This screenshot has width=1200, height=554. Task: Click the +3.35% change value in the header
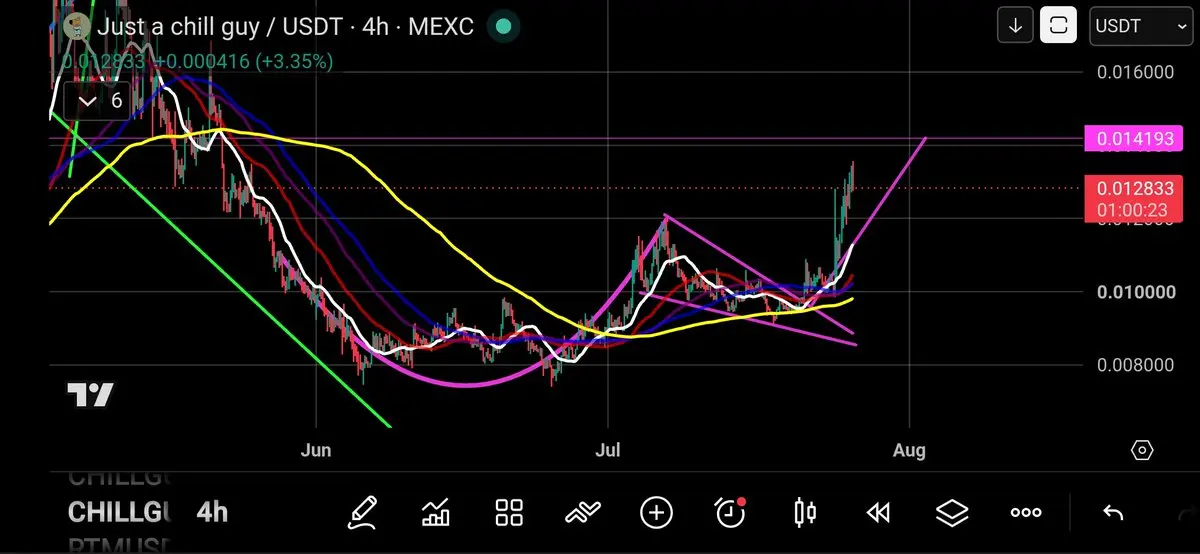294,61
